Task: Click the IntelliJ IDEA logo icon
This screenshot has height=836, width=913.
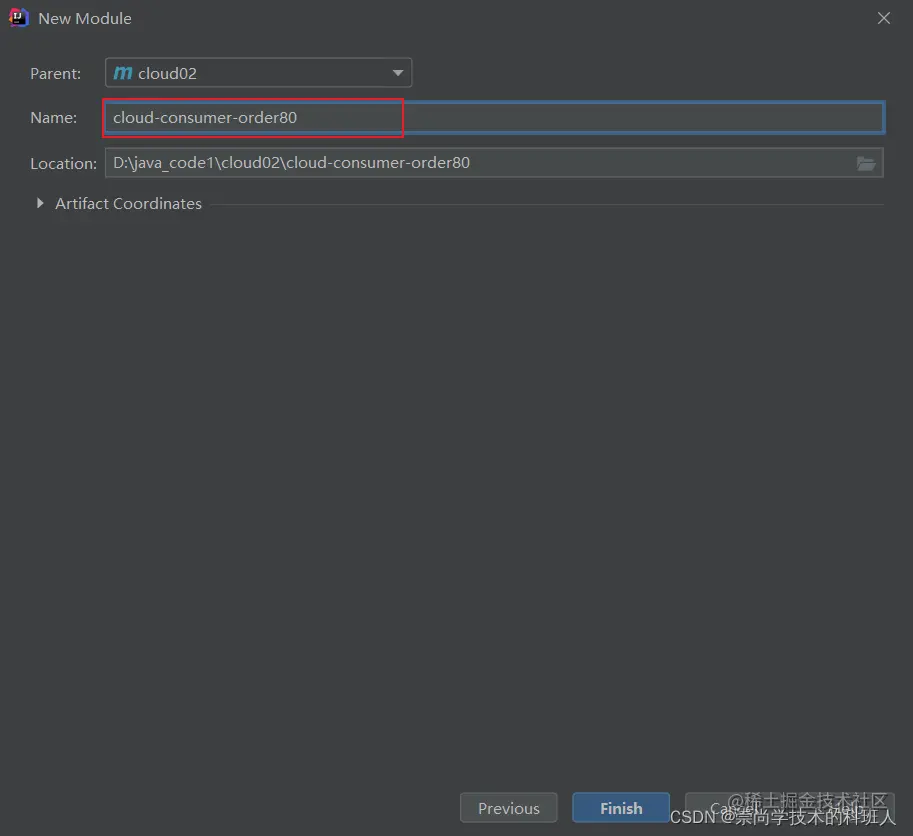Action: tap(18, 18)
